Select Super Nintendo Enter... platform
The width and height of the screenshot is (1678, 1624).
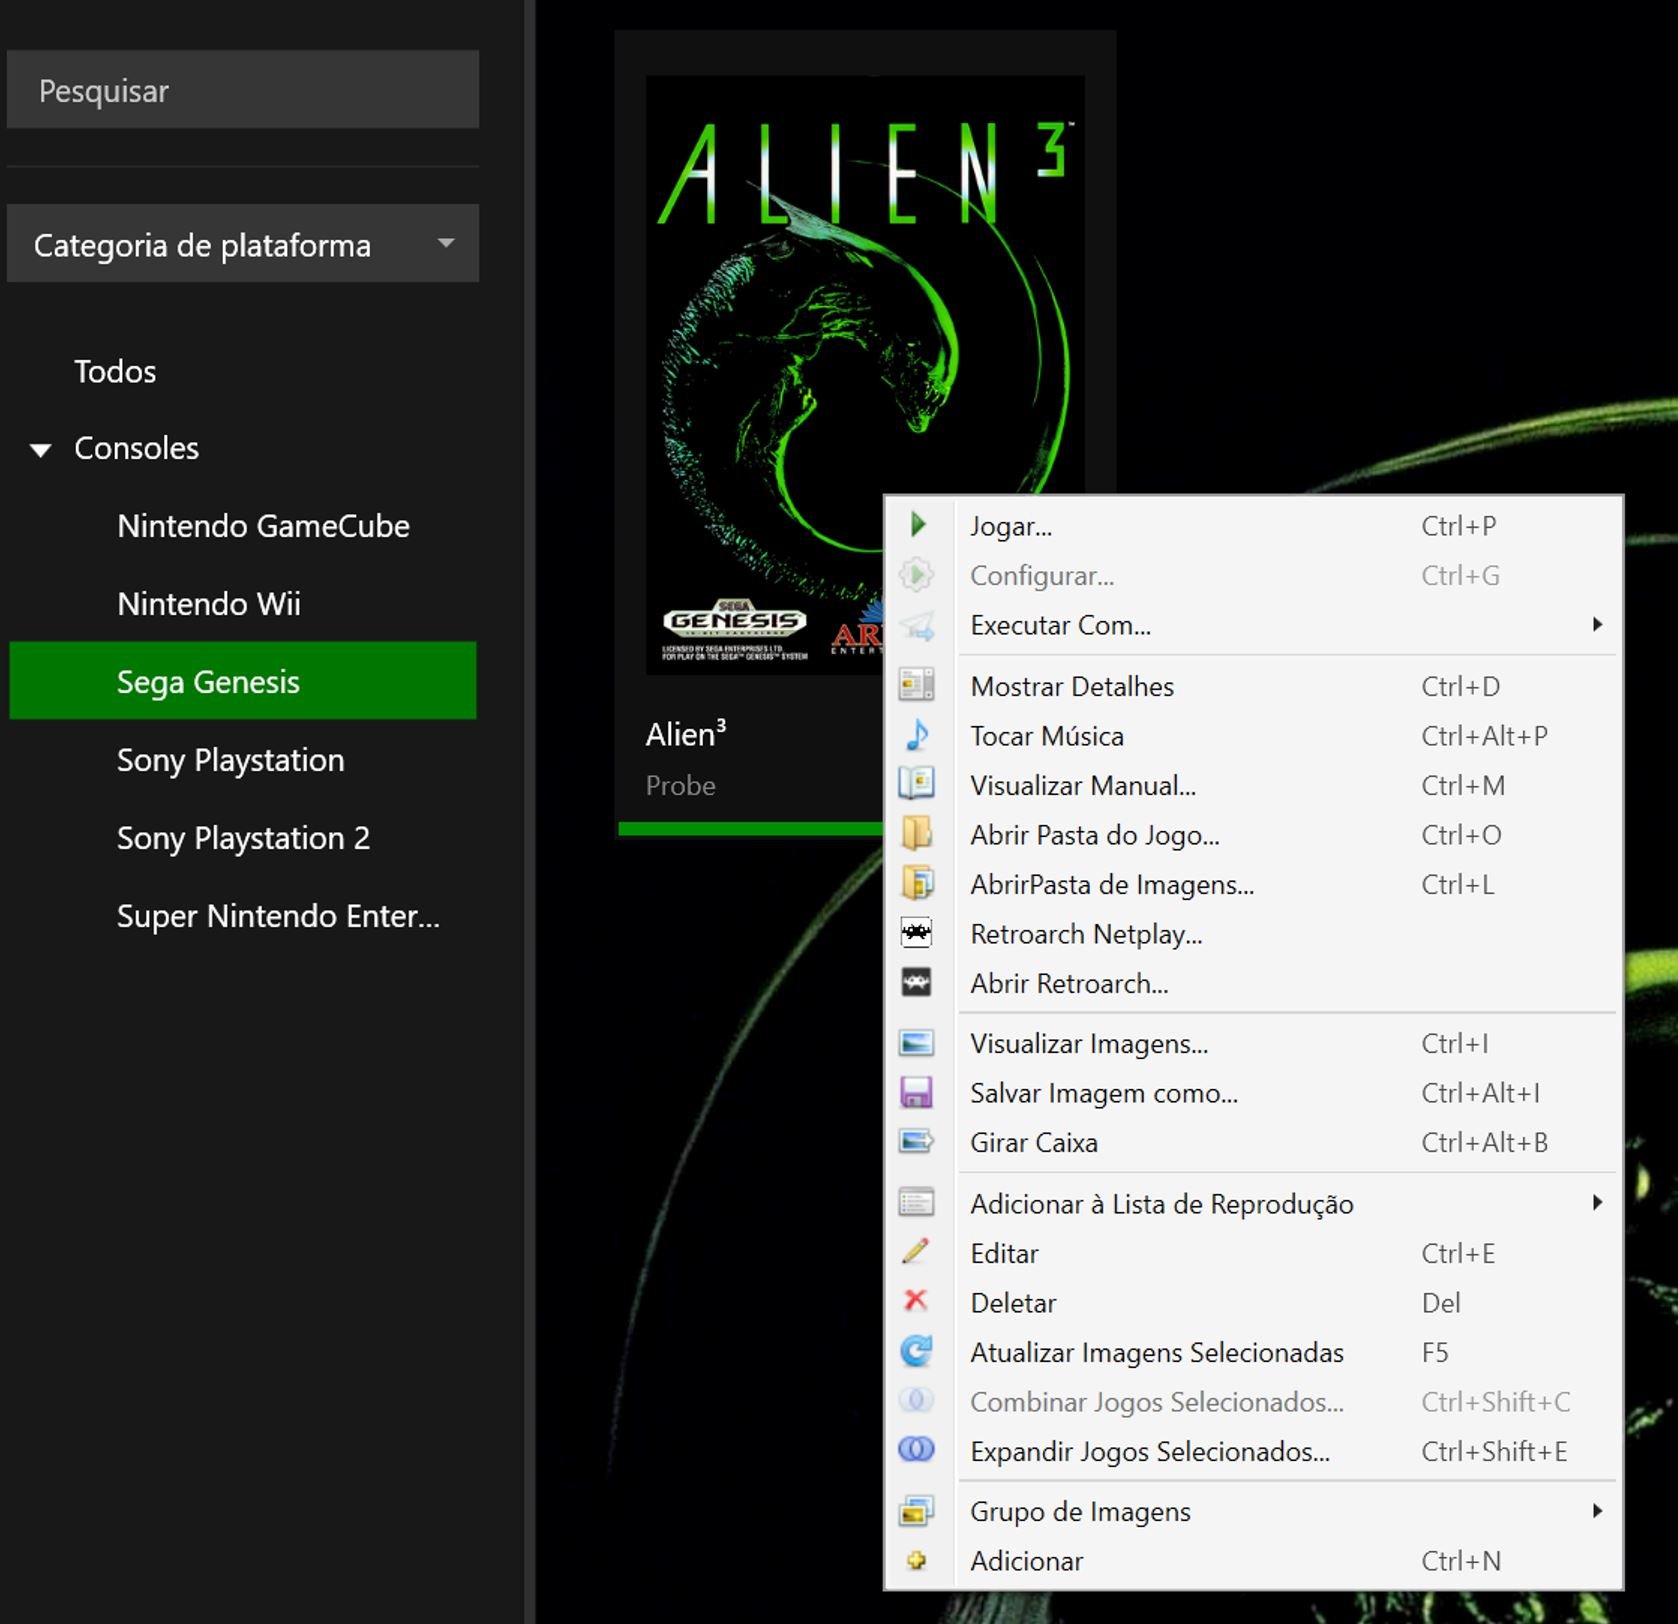click(278, 916)
